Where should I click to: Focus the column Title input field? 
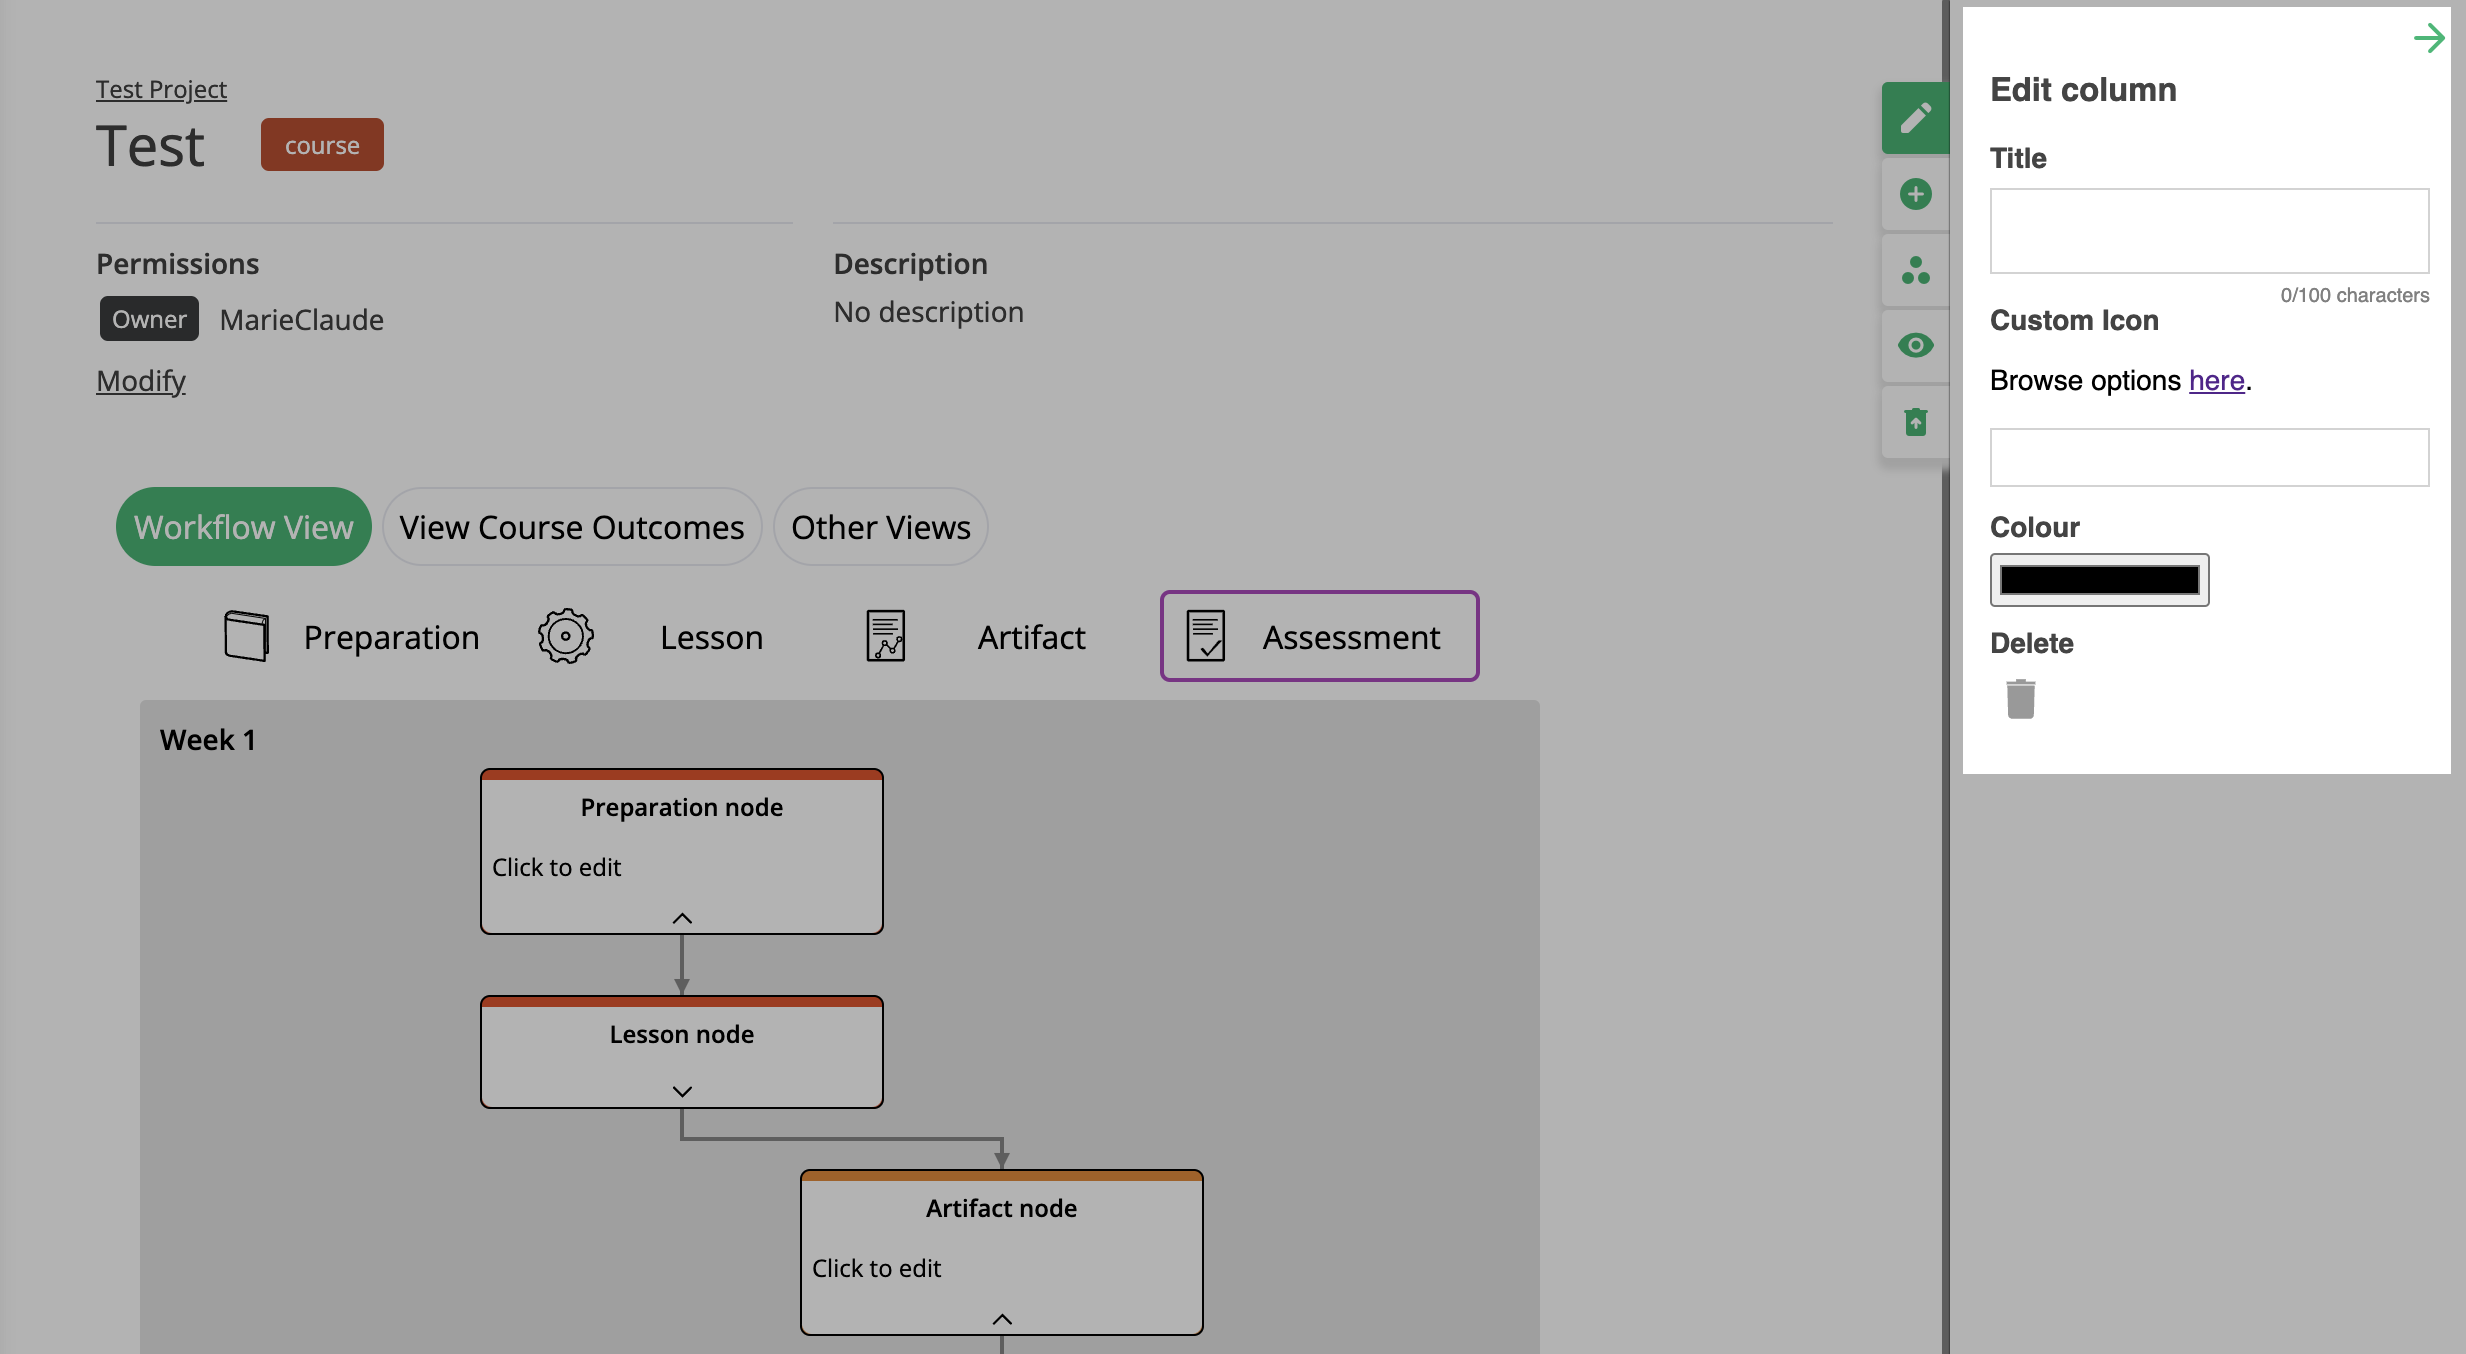point(2209,231)
